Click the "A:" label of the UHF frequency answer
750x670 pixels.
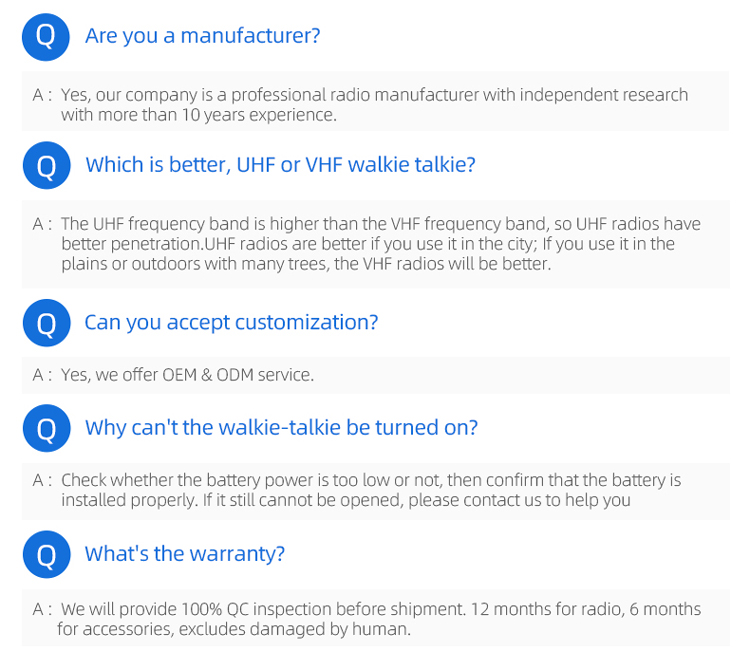click(42, 224)
